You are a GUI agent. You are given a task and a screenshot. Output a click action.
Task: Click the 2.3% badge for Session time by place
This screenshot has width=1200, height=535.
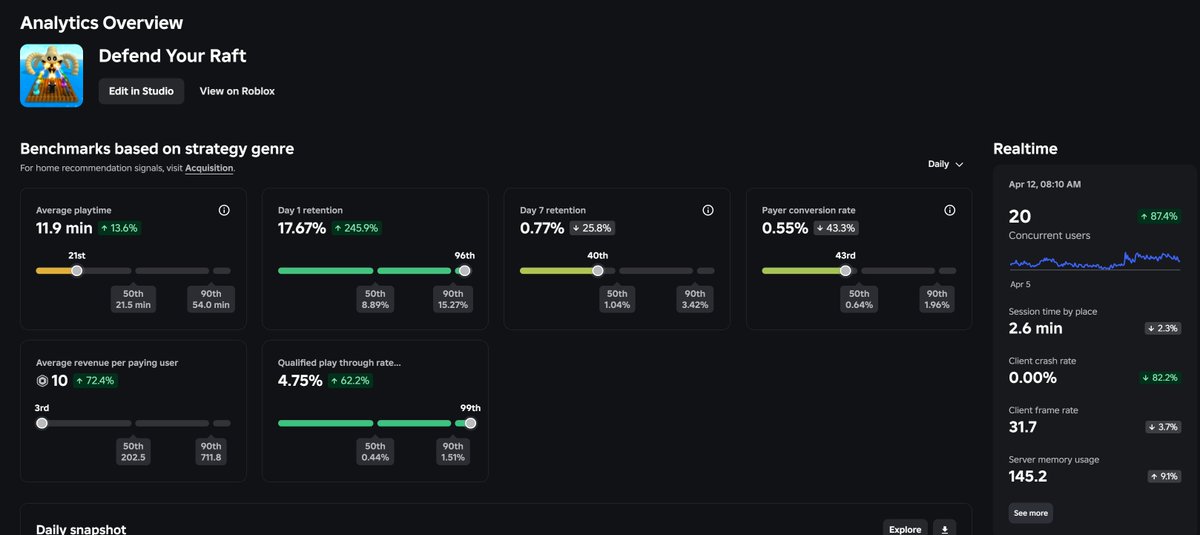(1162, 328)
